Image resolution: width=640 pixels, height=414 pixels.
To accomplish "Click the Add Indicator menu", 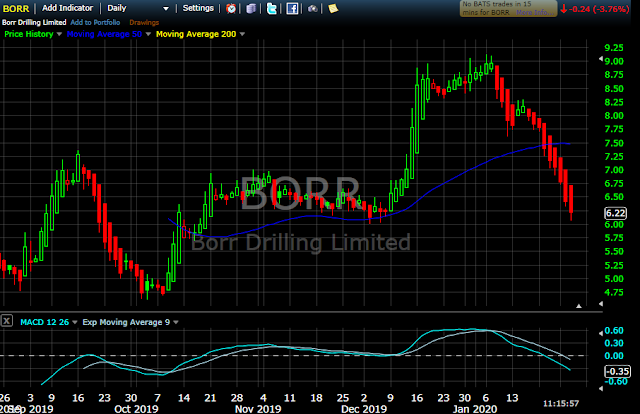I will point(67,8).
